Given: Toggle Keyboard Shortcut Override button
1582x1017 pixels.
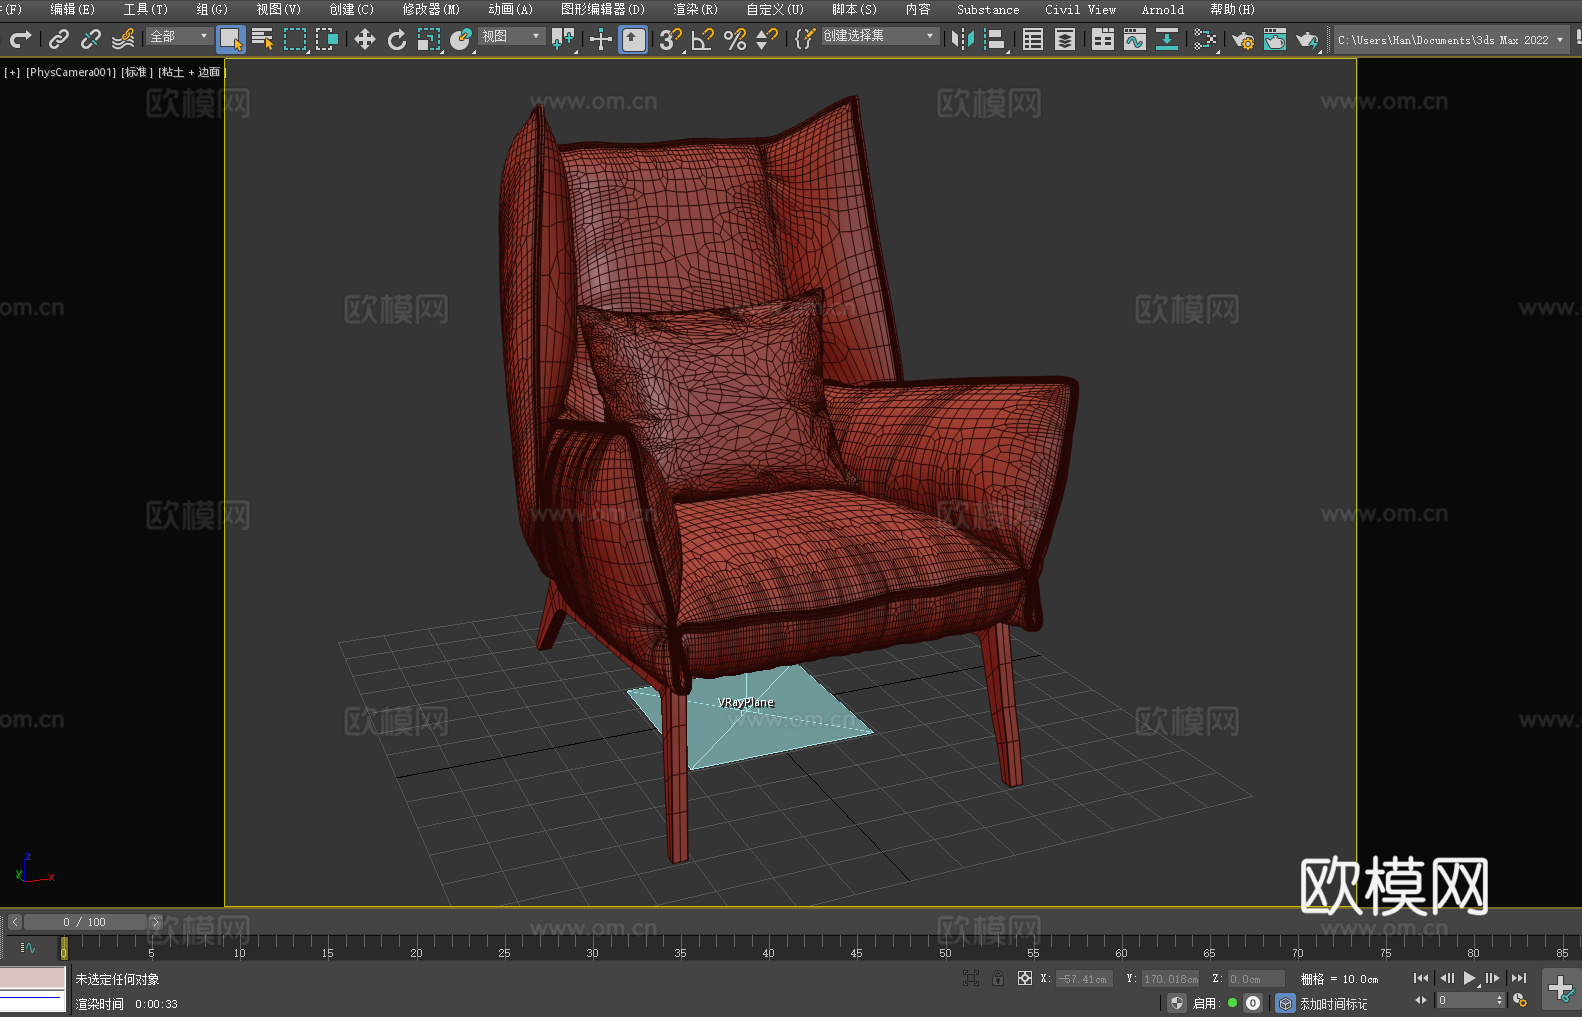Looking at the screenshot, I should click(x=633, y=39).
